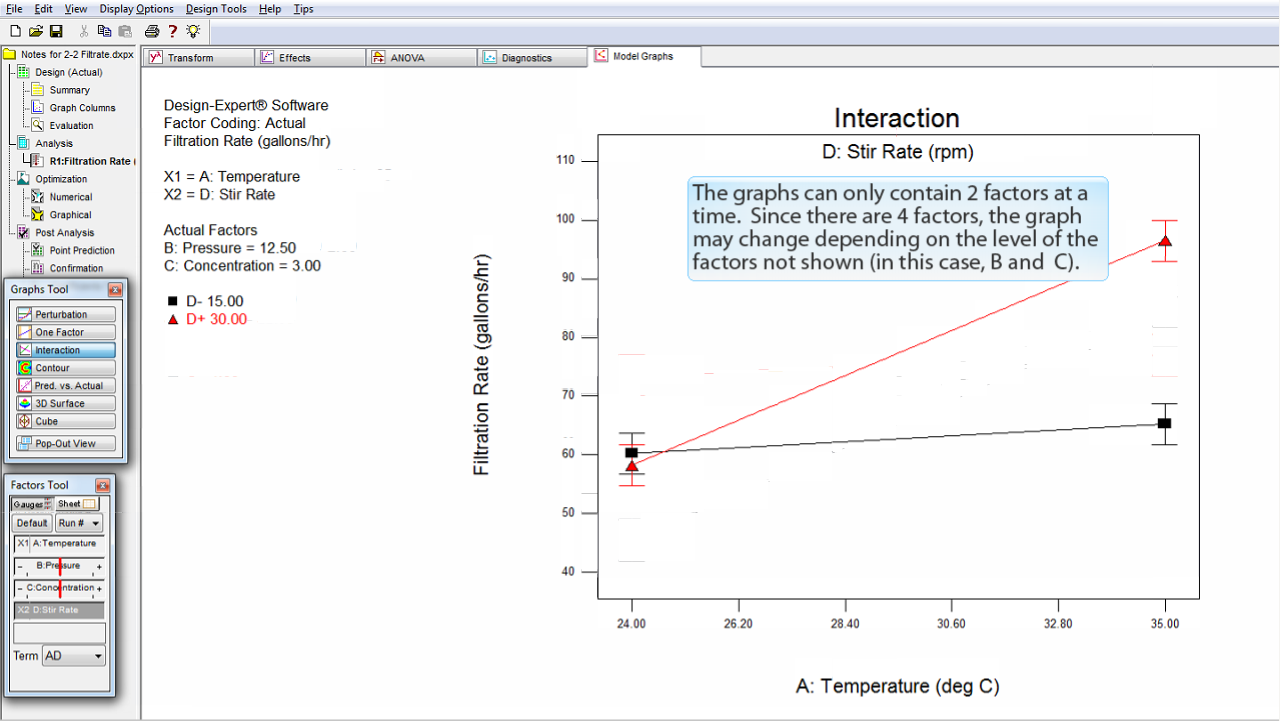Click red triangle data point at 35.00

(x=1164, y=241)
